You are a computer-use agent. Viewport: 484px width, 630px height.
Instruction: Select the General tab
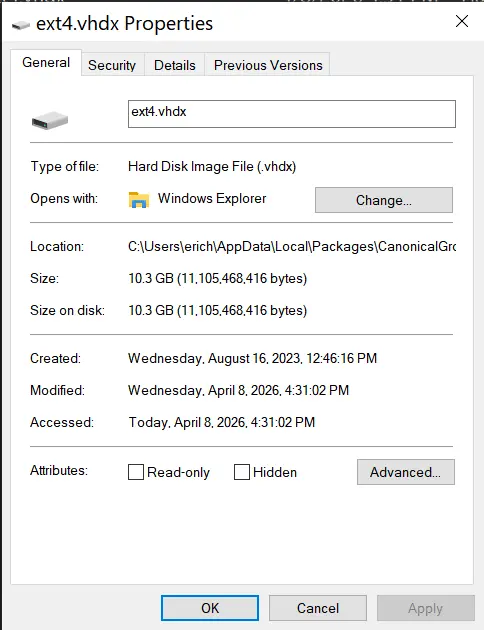point(46,63)
